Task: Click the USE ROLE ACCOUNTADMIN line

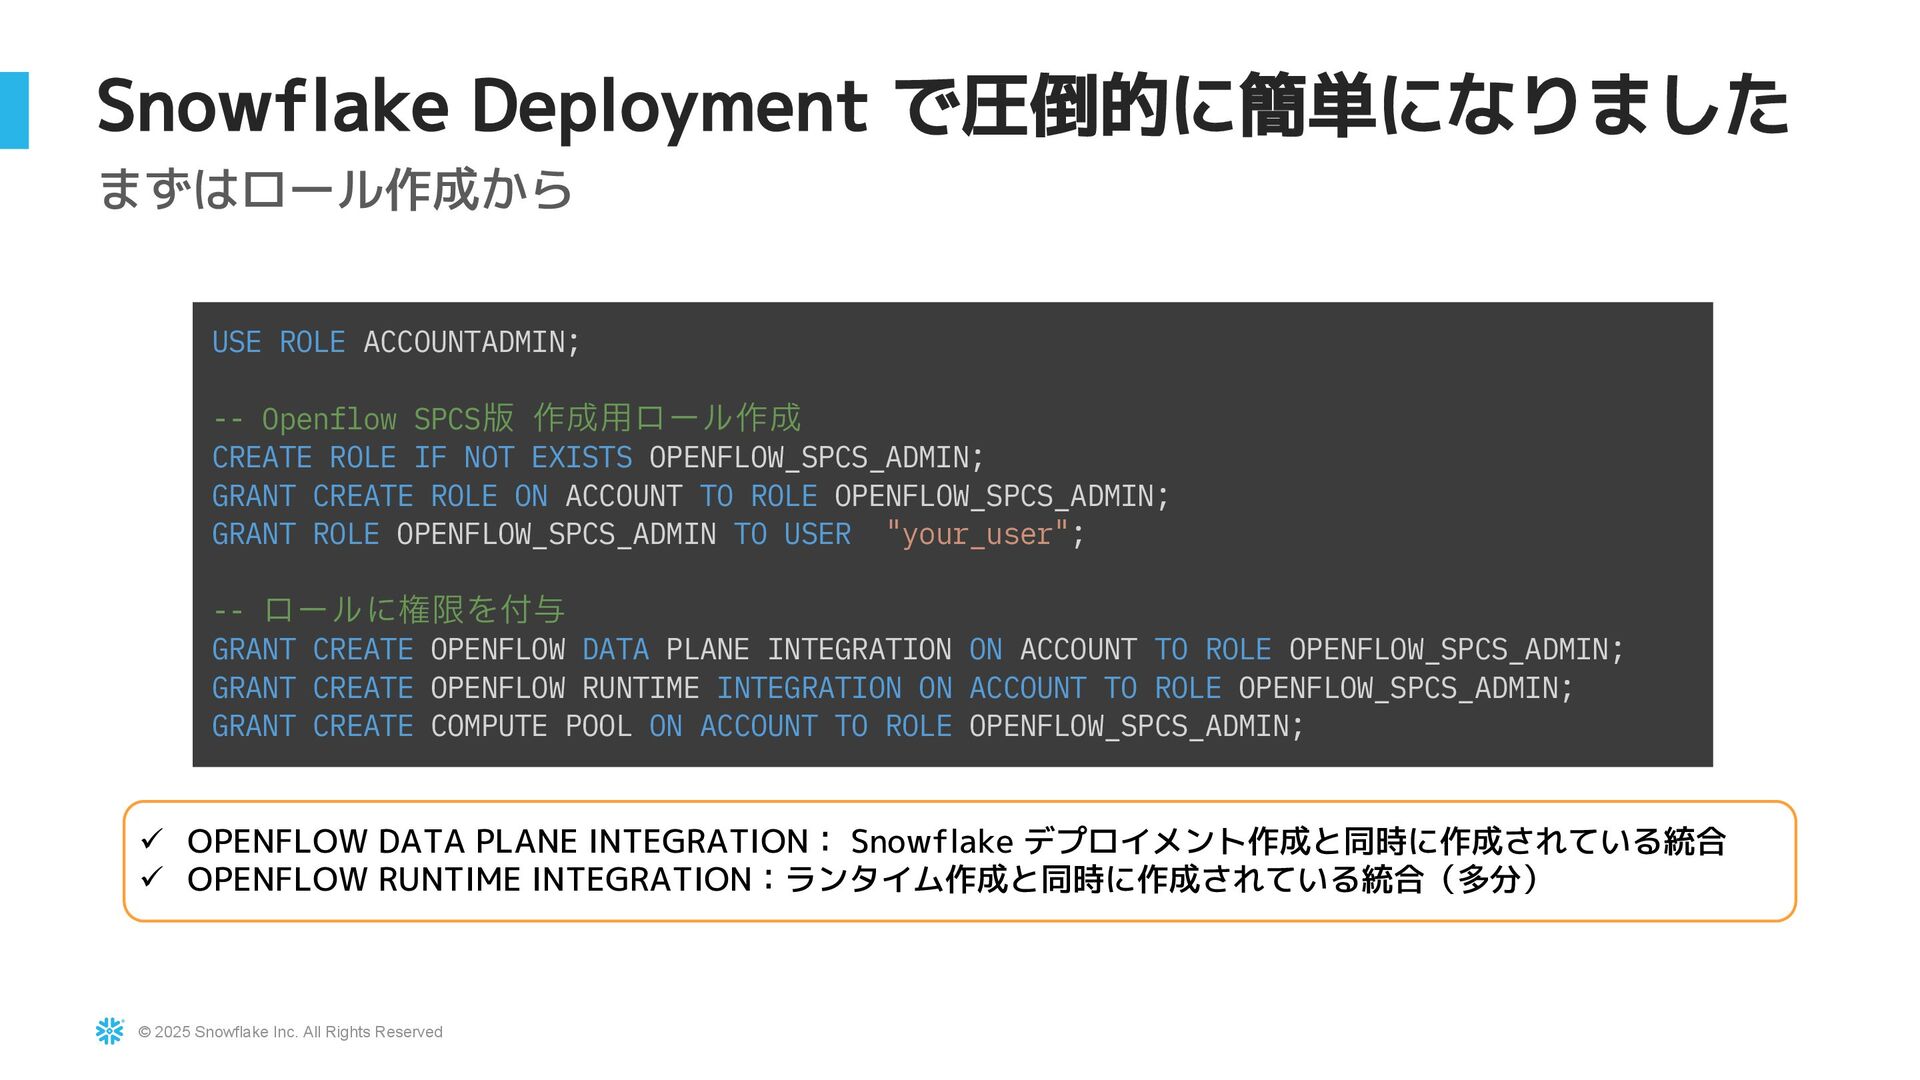Action: click(395, 342)
